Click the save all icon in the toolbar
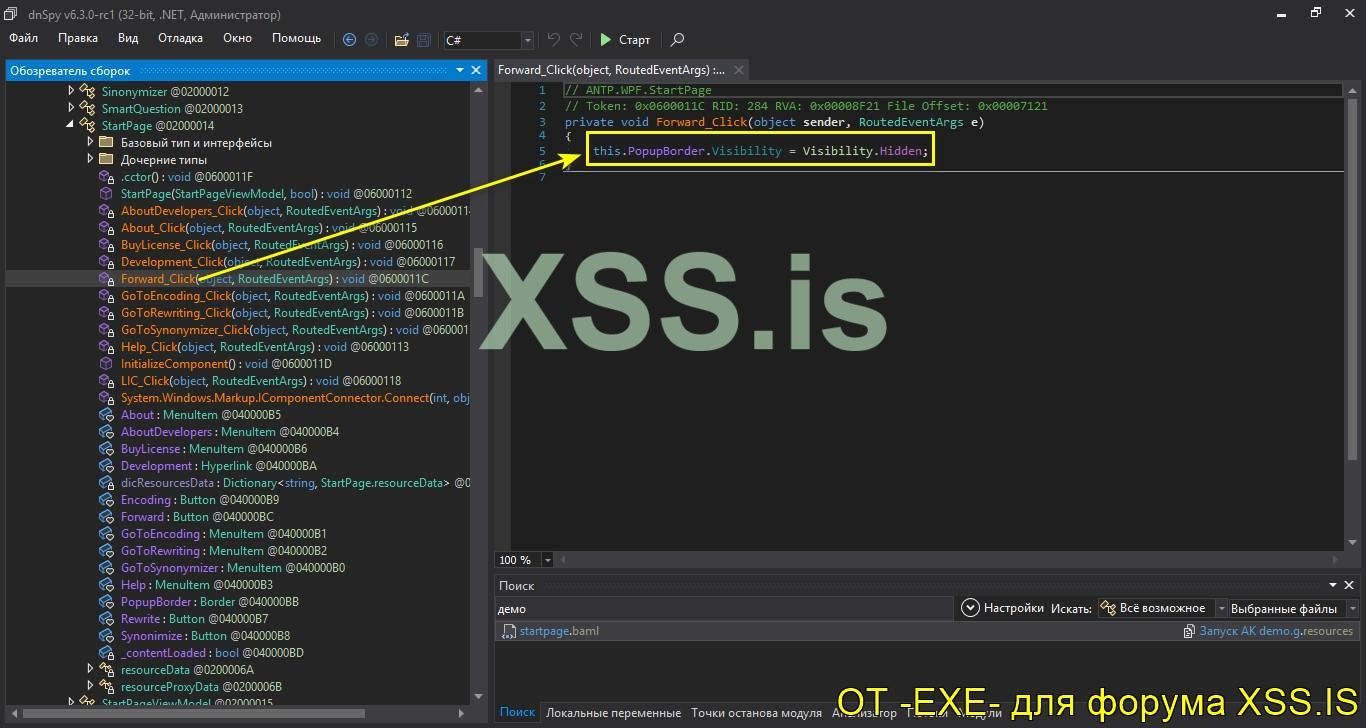Viewport: 1366px width, 728px height. pyautogui.click(x=424, y=40)
